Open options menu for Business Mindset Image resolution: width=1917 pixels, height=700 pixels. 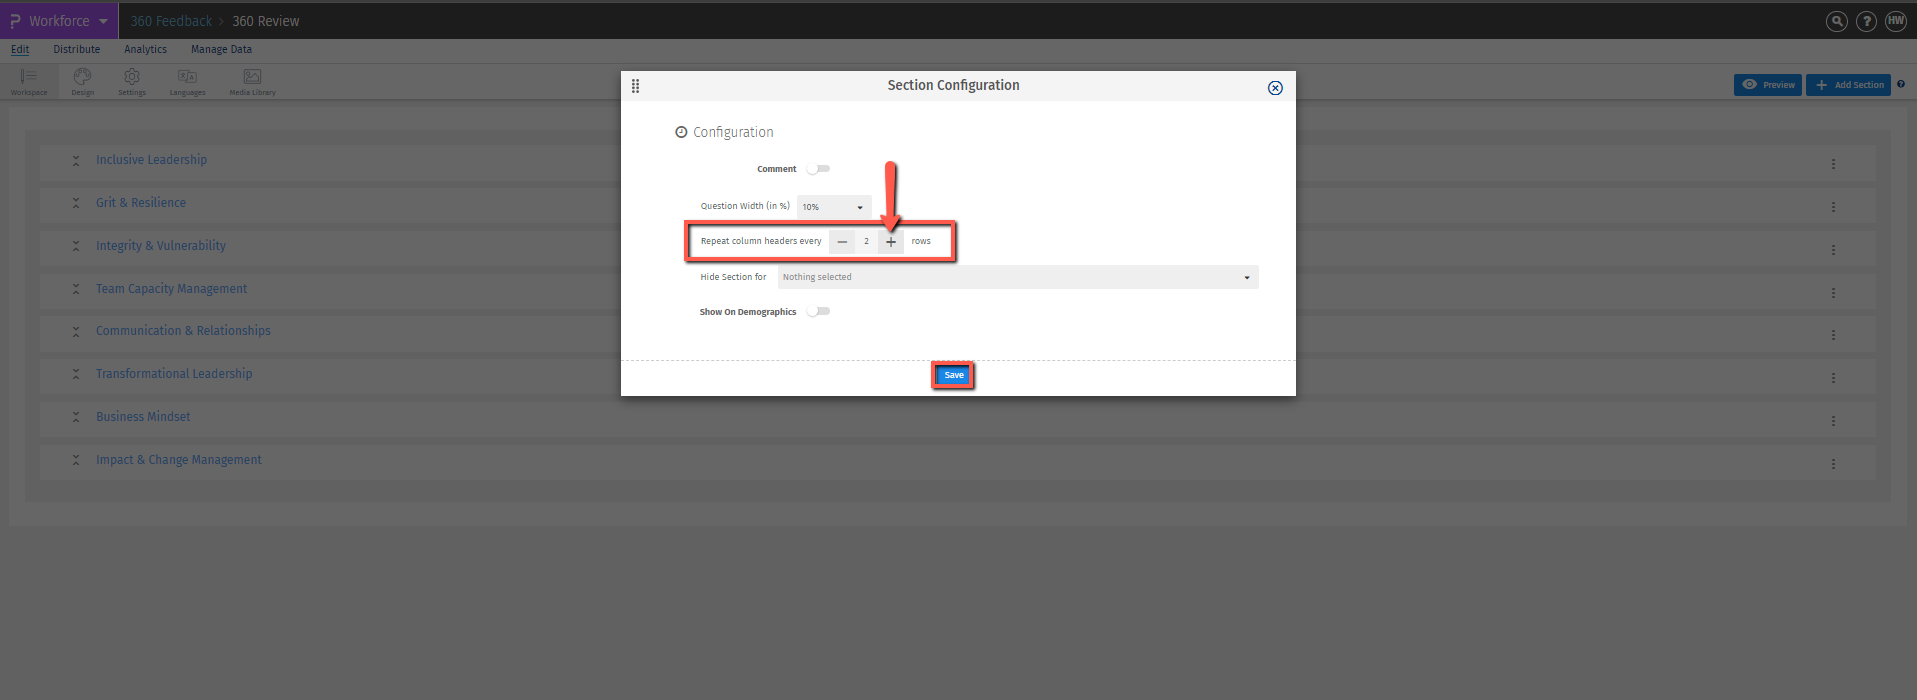(x=1833, y=421)
